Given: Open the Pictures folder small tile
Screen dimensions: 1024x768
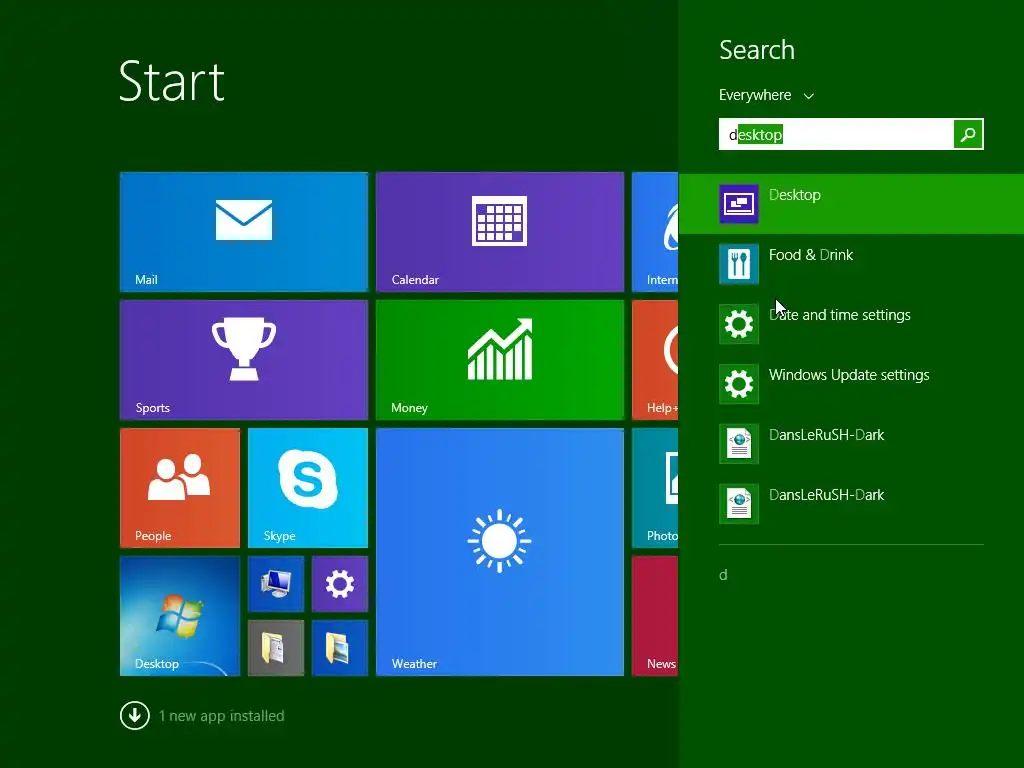Looking at the screenshot, I should pos(340,648).
